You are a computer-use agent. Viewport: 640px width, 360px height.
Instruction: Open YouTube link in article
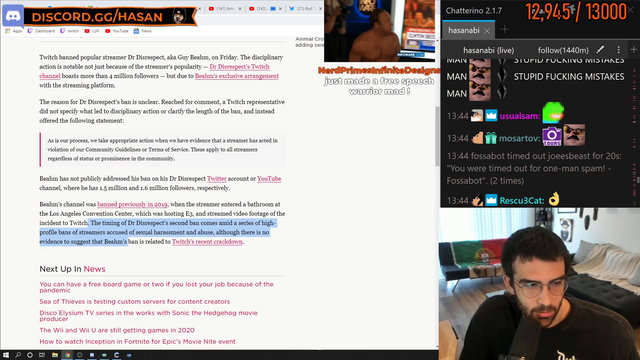pyautogui.click(x=269, y=179)
